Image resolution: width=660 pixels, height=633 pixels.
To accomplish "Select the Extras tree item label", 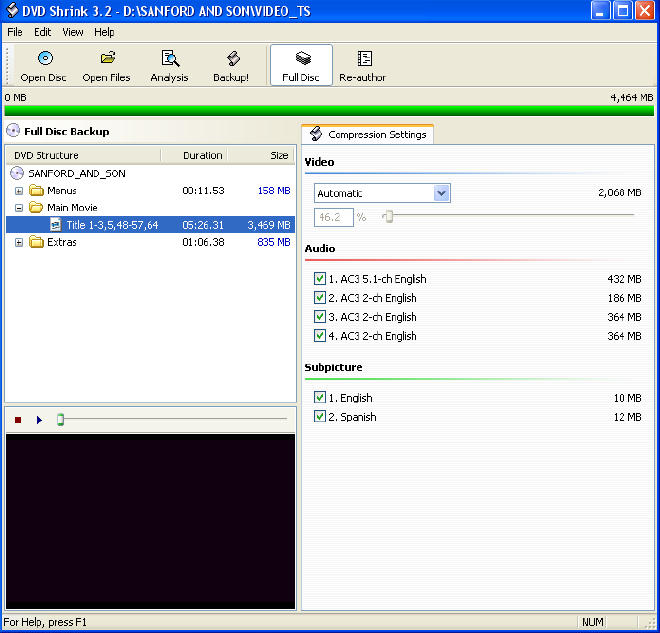I will click(62, 242).
